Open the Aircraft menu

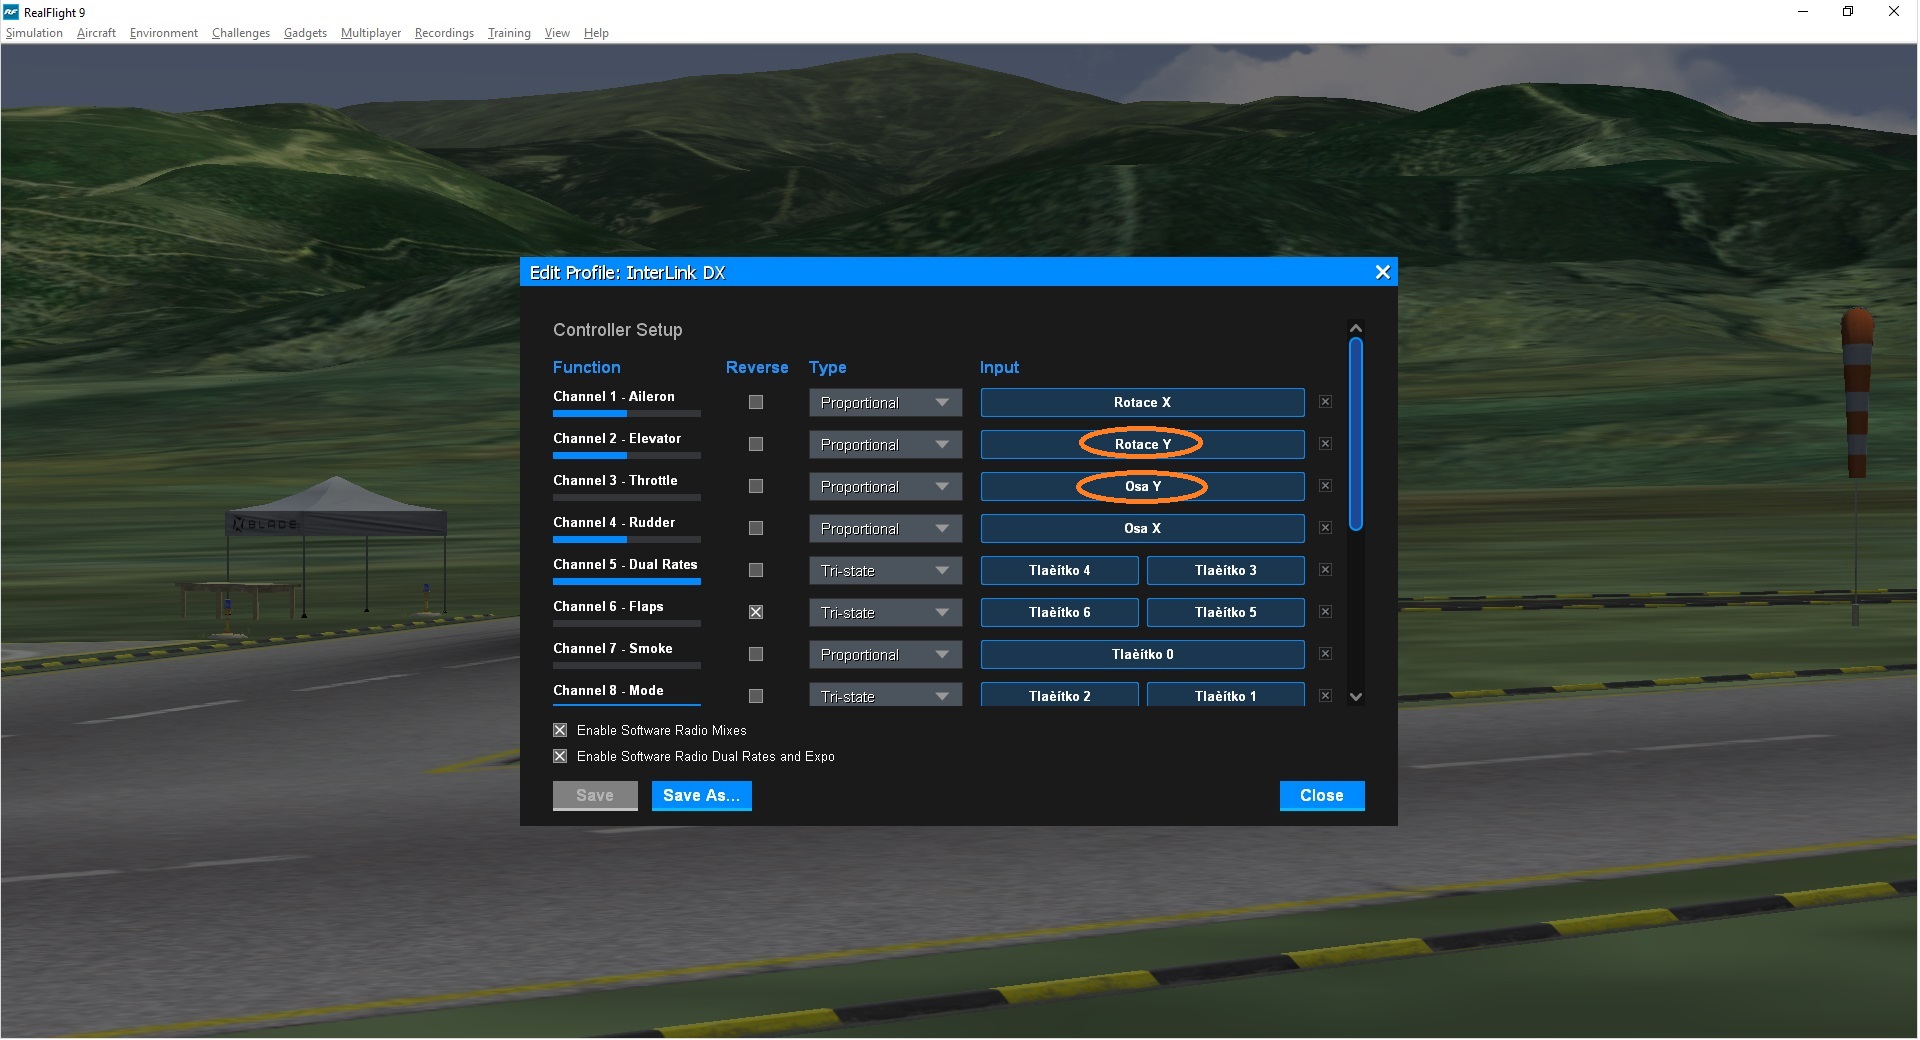[x=96, y=33]
